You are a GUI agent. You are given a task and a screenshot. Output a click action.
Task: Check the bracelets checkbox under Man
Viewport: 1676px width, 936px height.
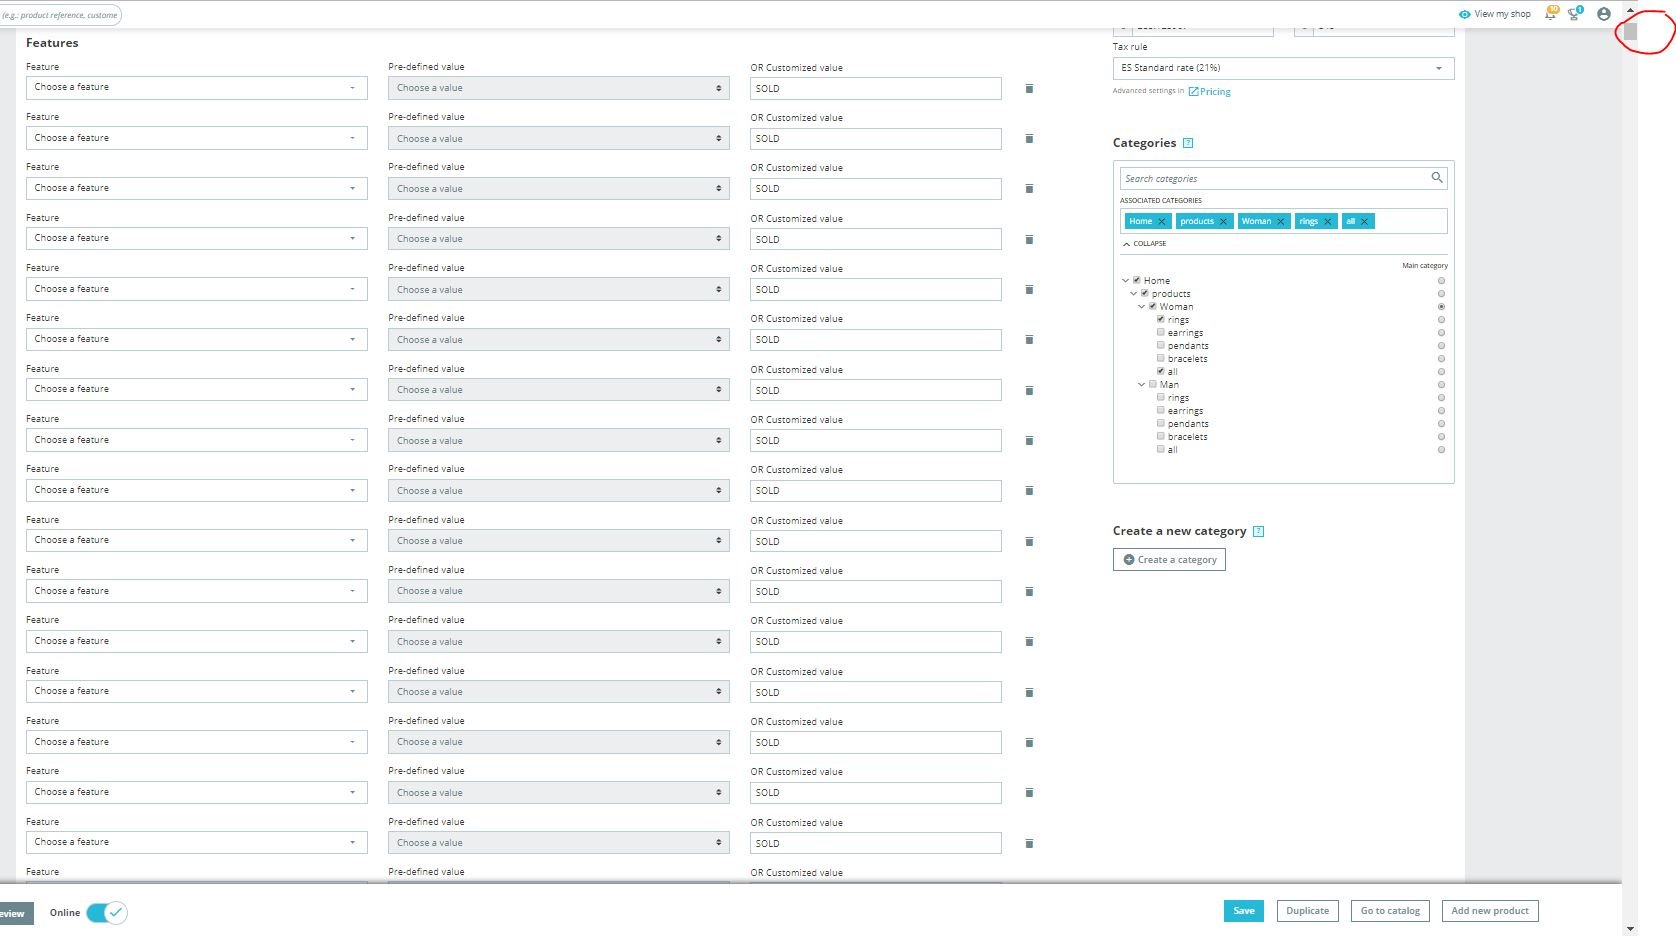coord(1161,436)
